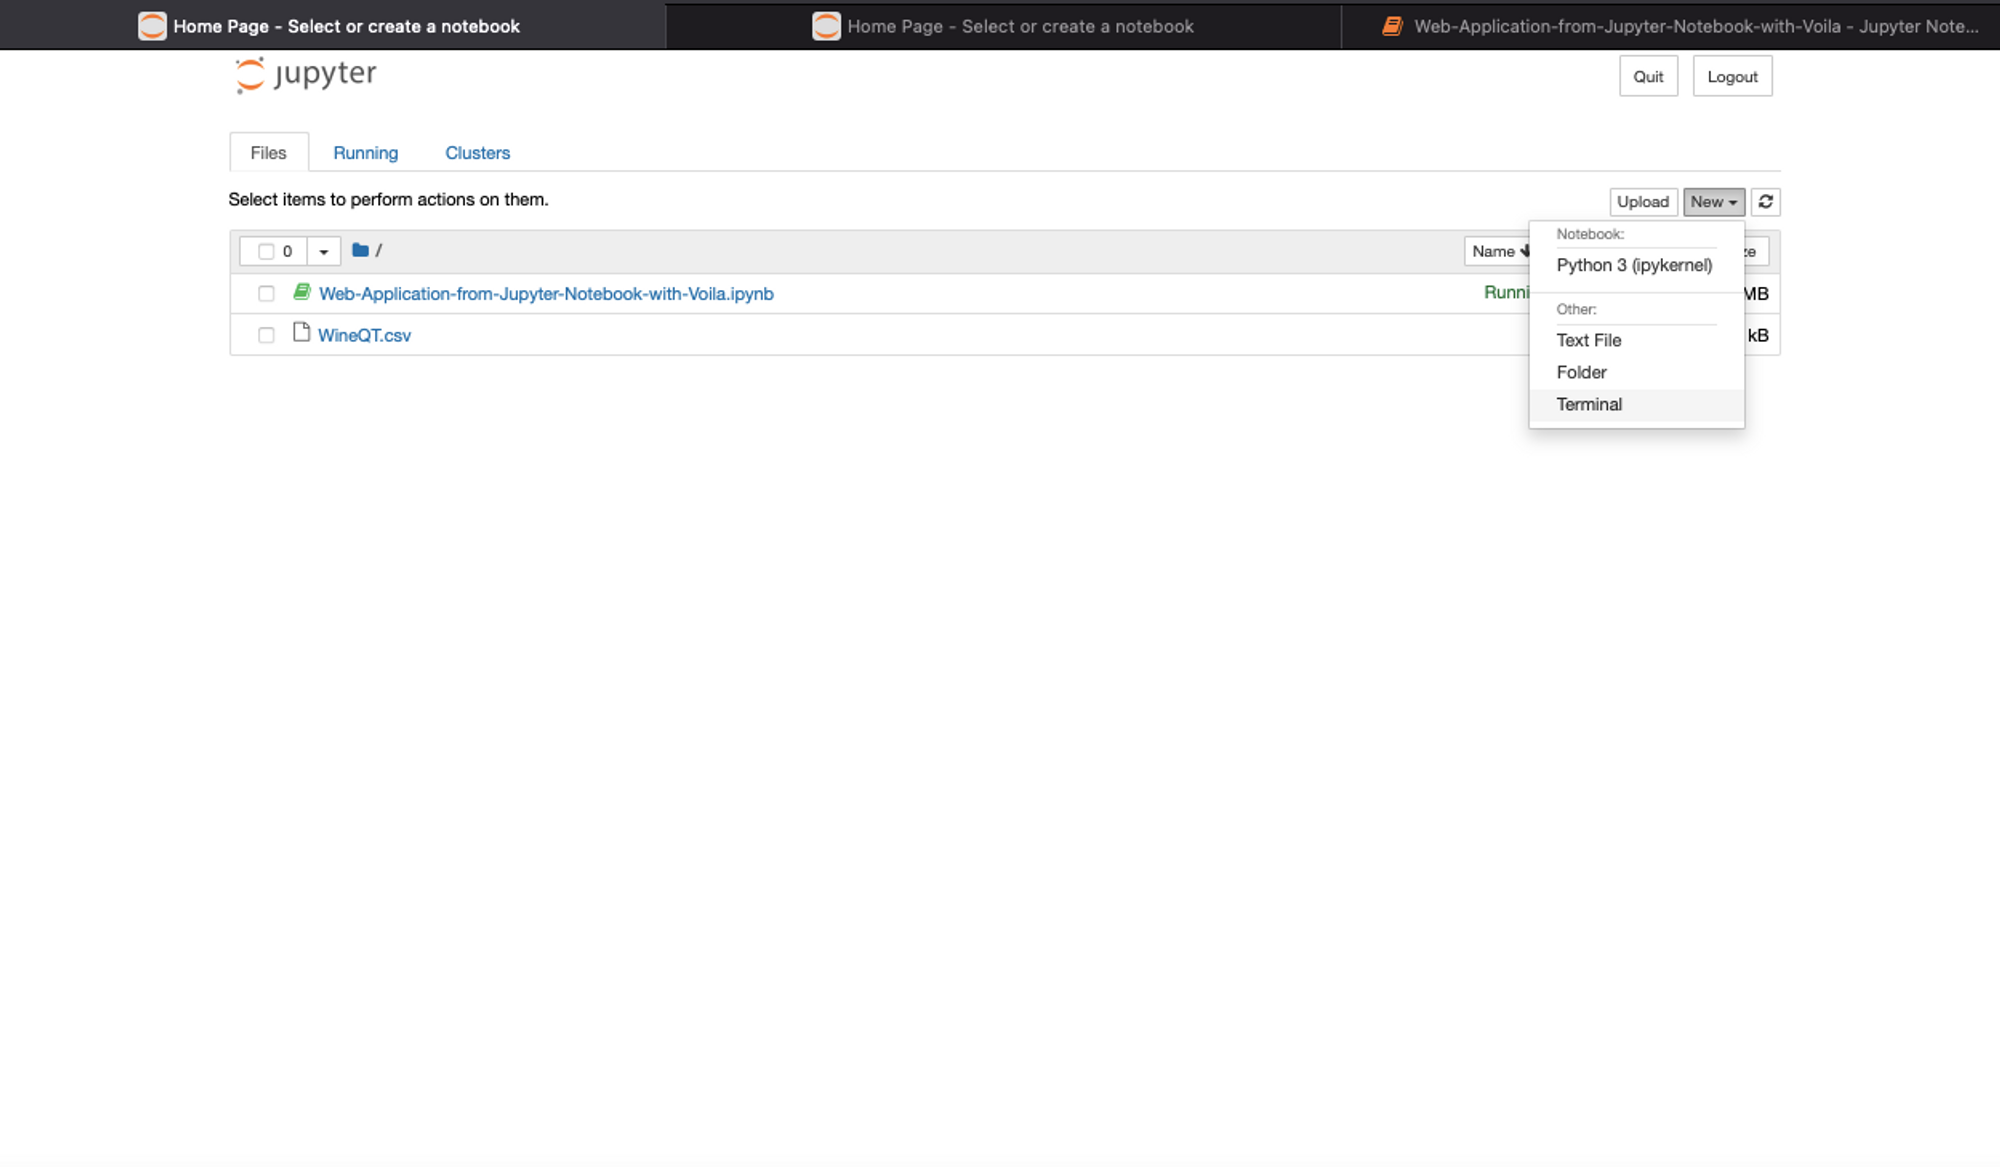Open the selection filter dropdown arrow

tap(323, 251)
